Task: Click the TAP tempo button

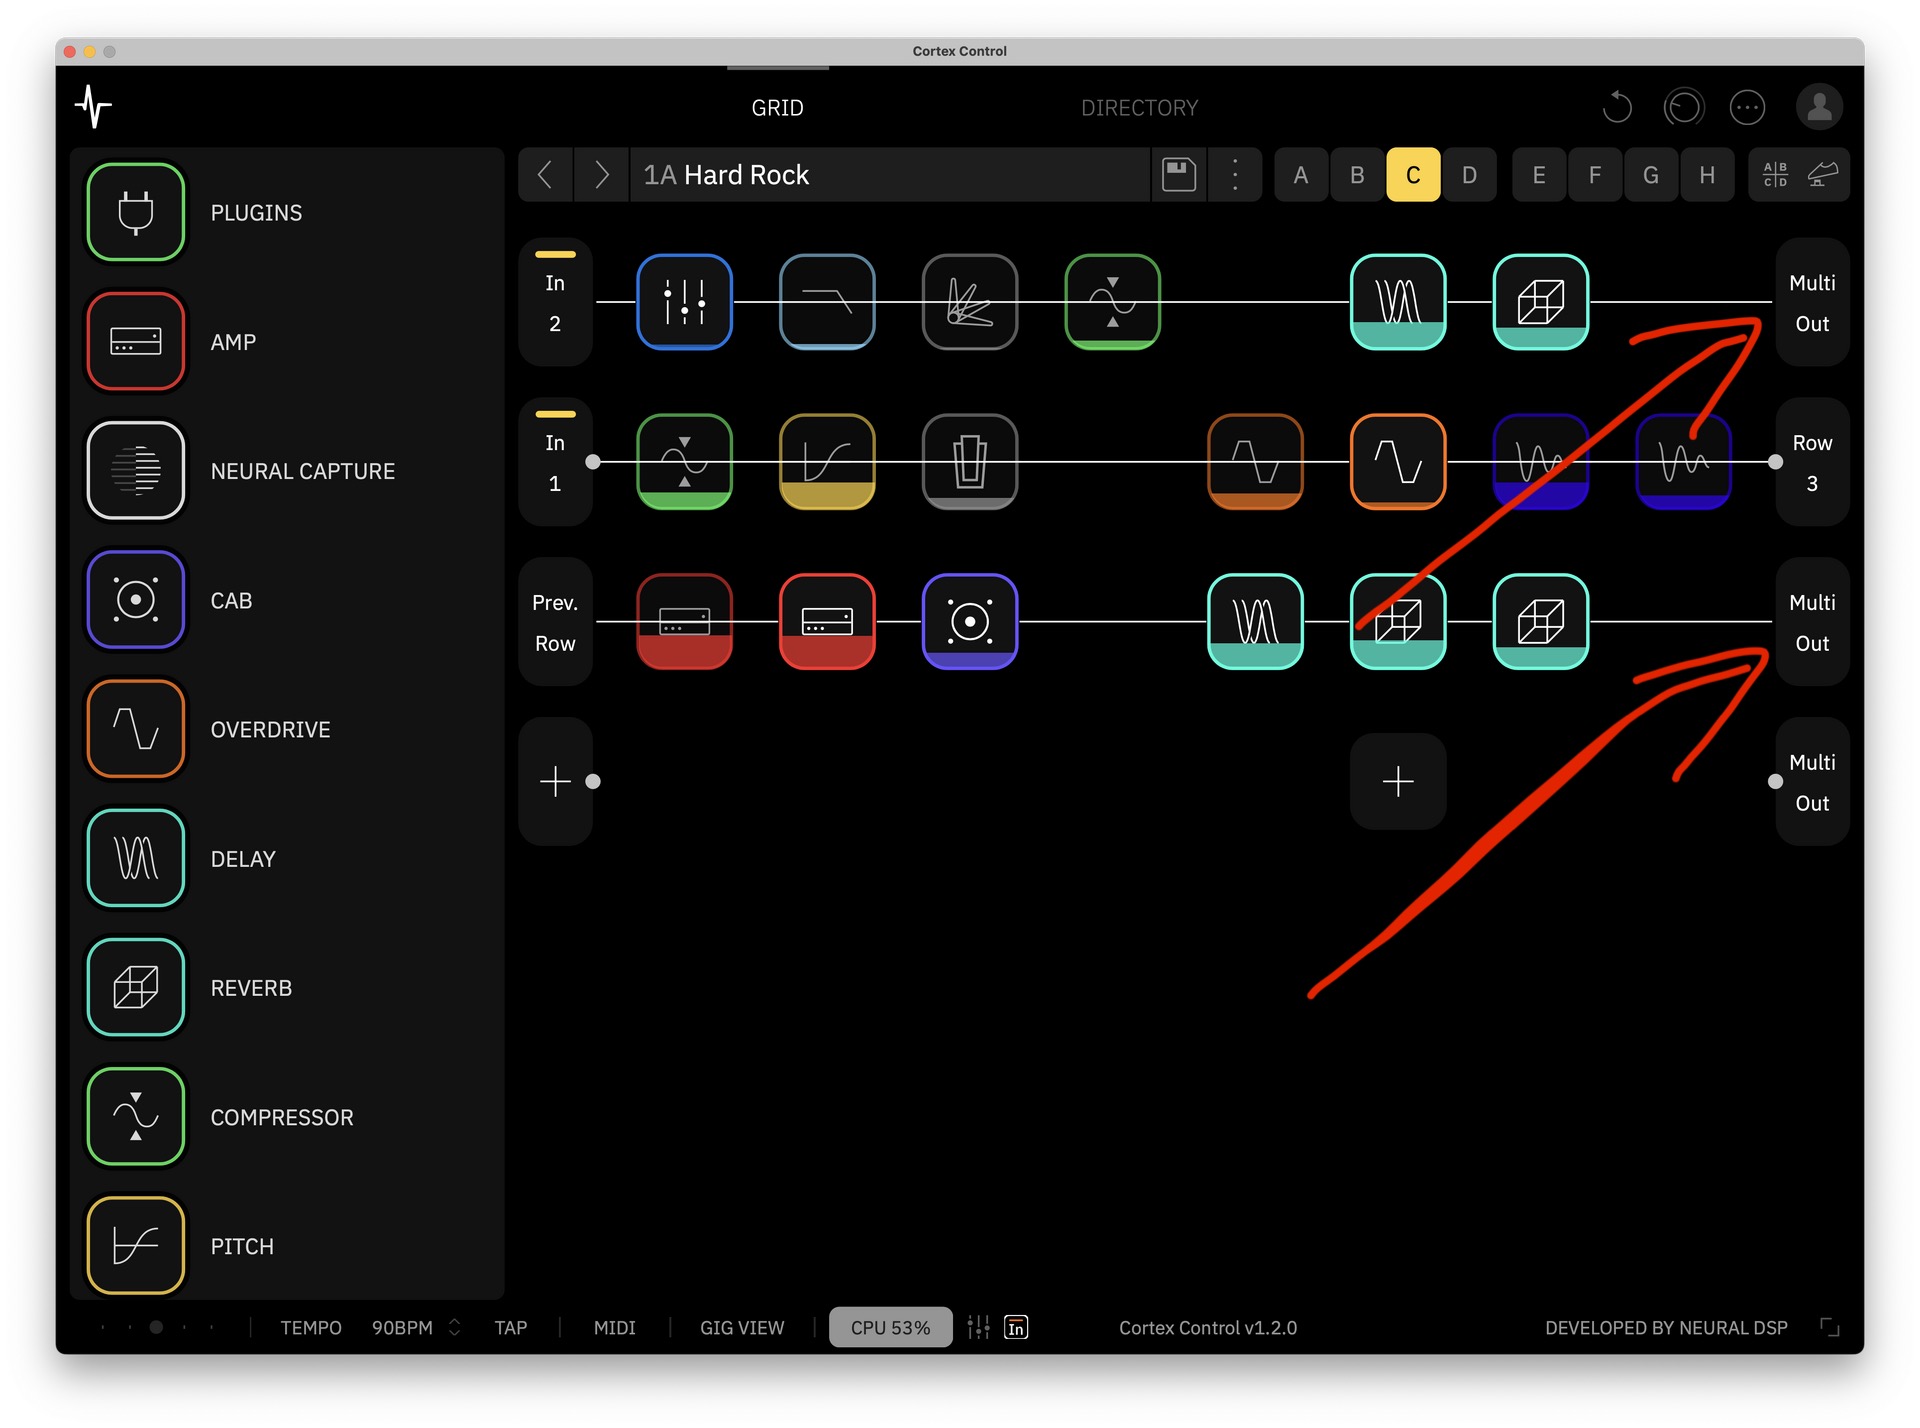Action: (510, 1327)
